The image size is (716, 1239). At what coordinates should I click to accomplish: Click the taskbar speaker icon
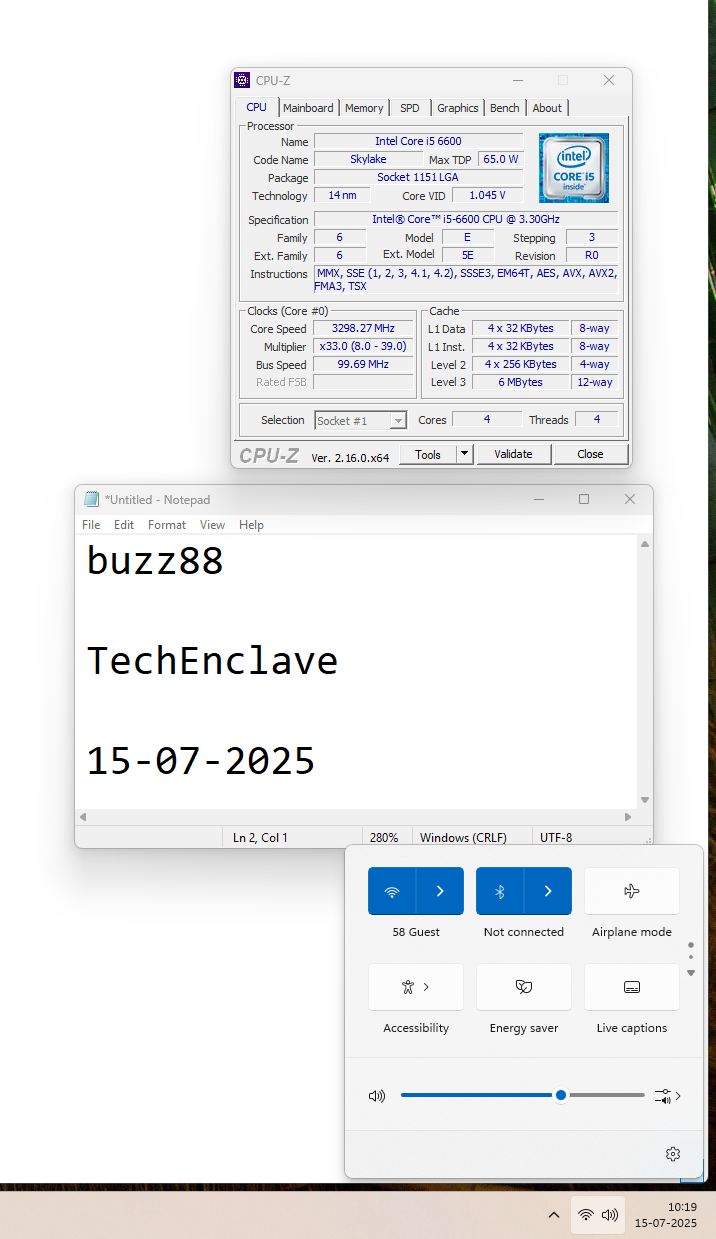(610, 1215)
